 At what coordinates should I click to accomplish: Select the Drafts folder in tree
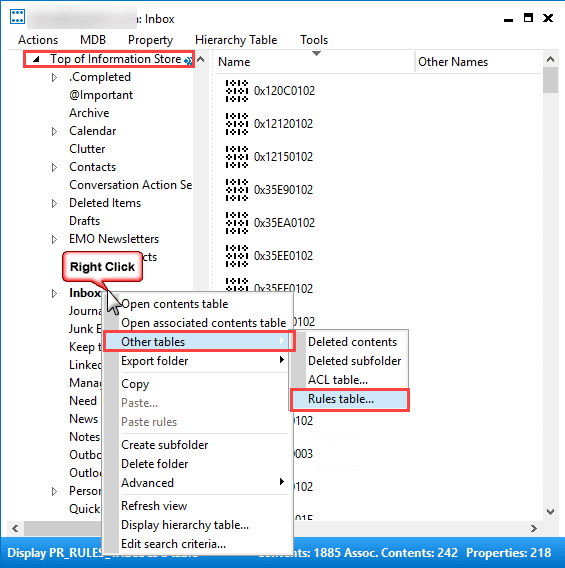(x=84, y=221)
